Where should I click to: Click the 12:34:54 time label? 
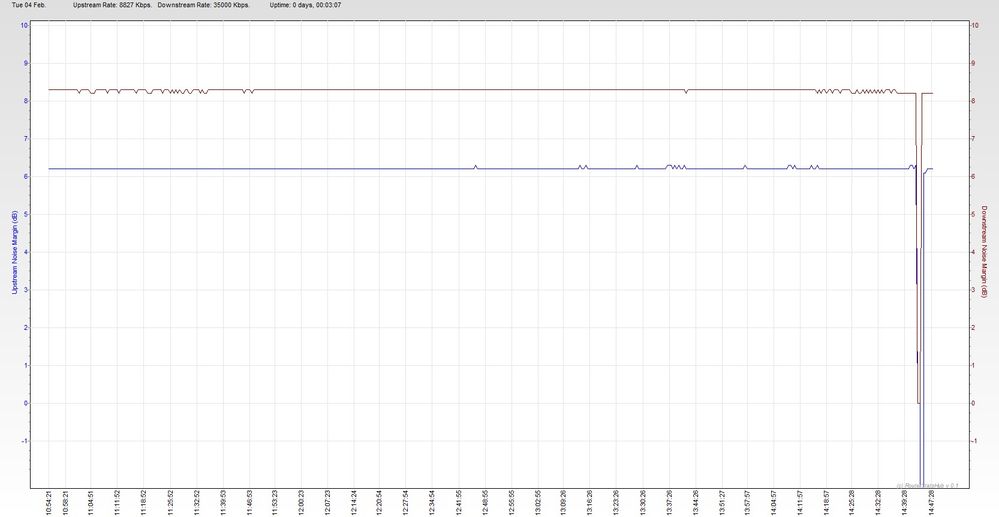click(432, 503)
